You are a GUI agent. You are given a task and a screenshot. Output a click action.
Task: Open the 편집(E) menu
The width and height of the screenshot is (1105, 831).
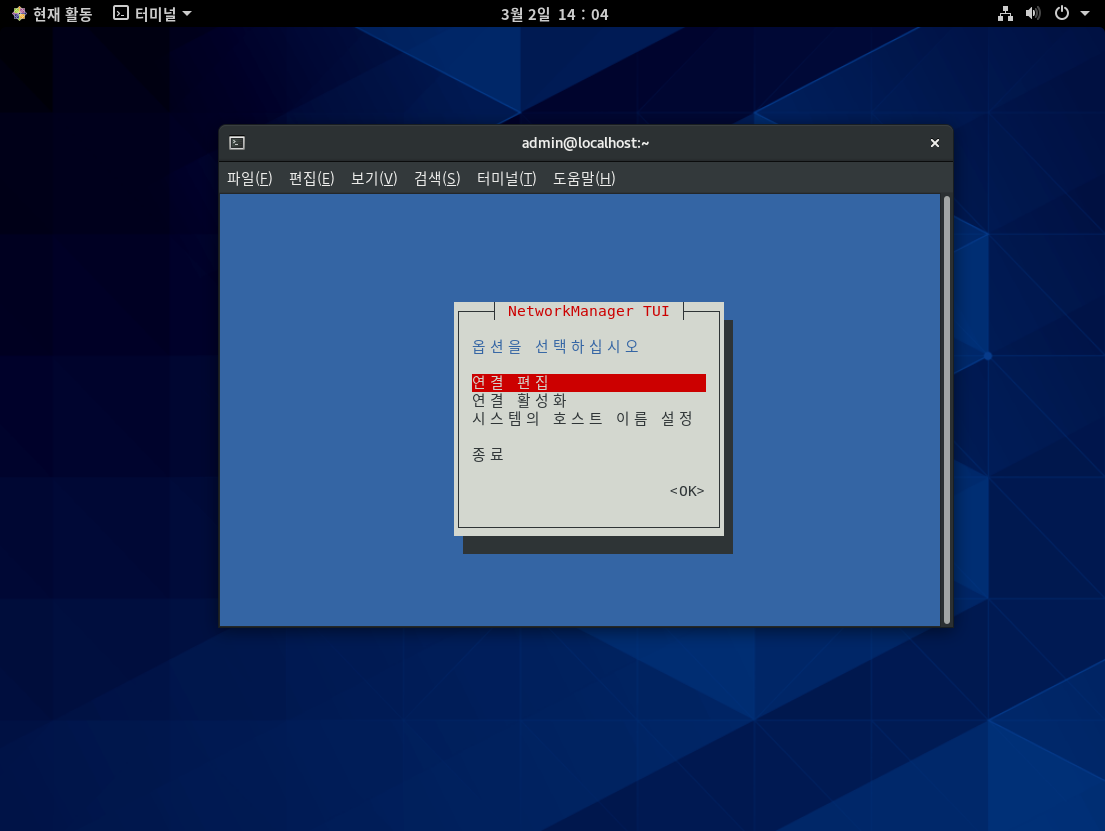(x=311, y=179)
